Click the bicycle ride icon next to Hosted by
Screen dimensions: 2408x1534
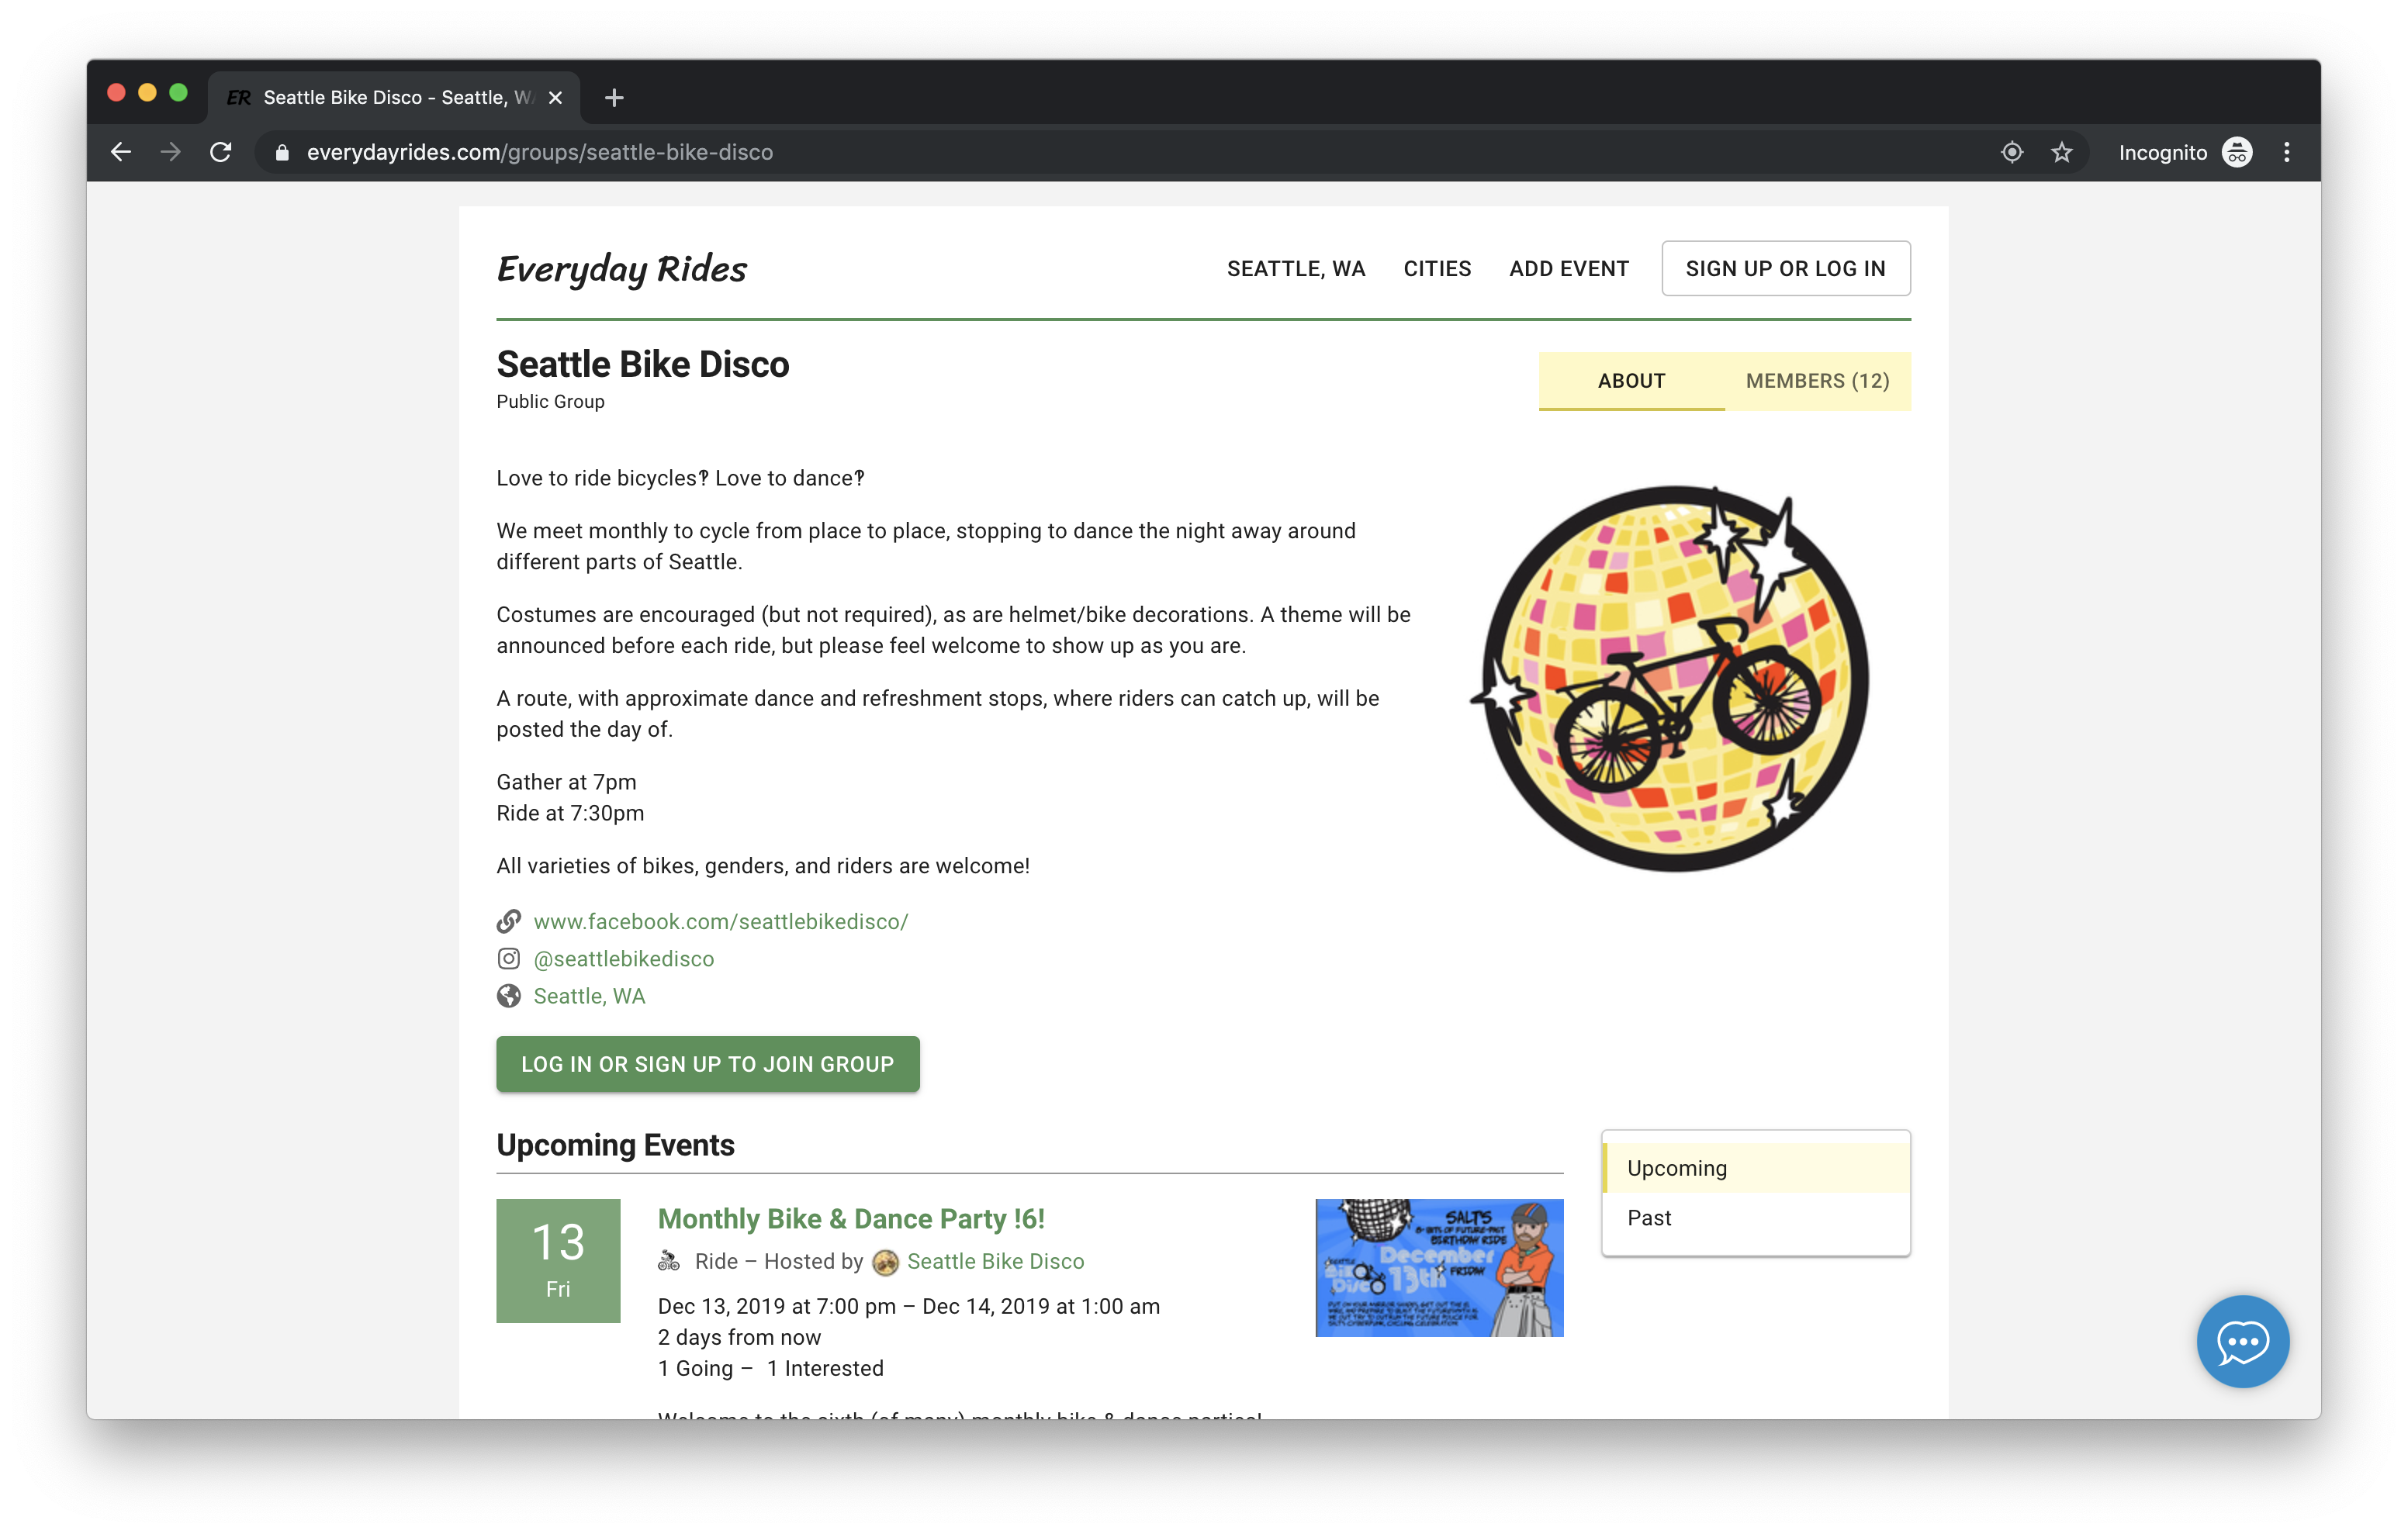click(x=668, y=1261)
